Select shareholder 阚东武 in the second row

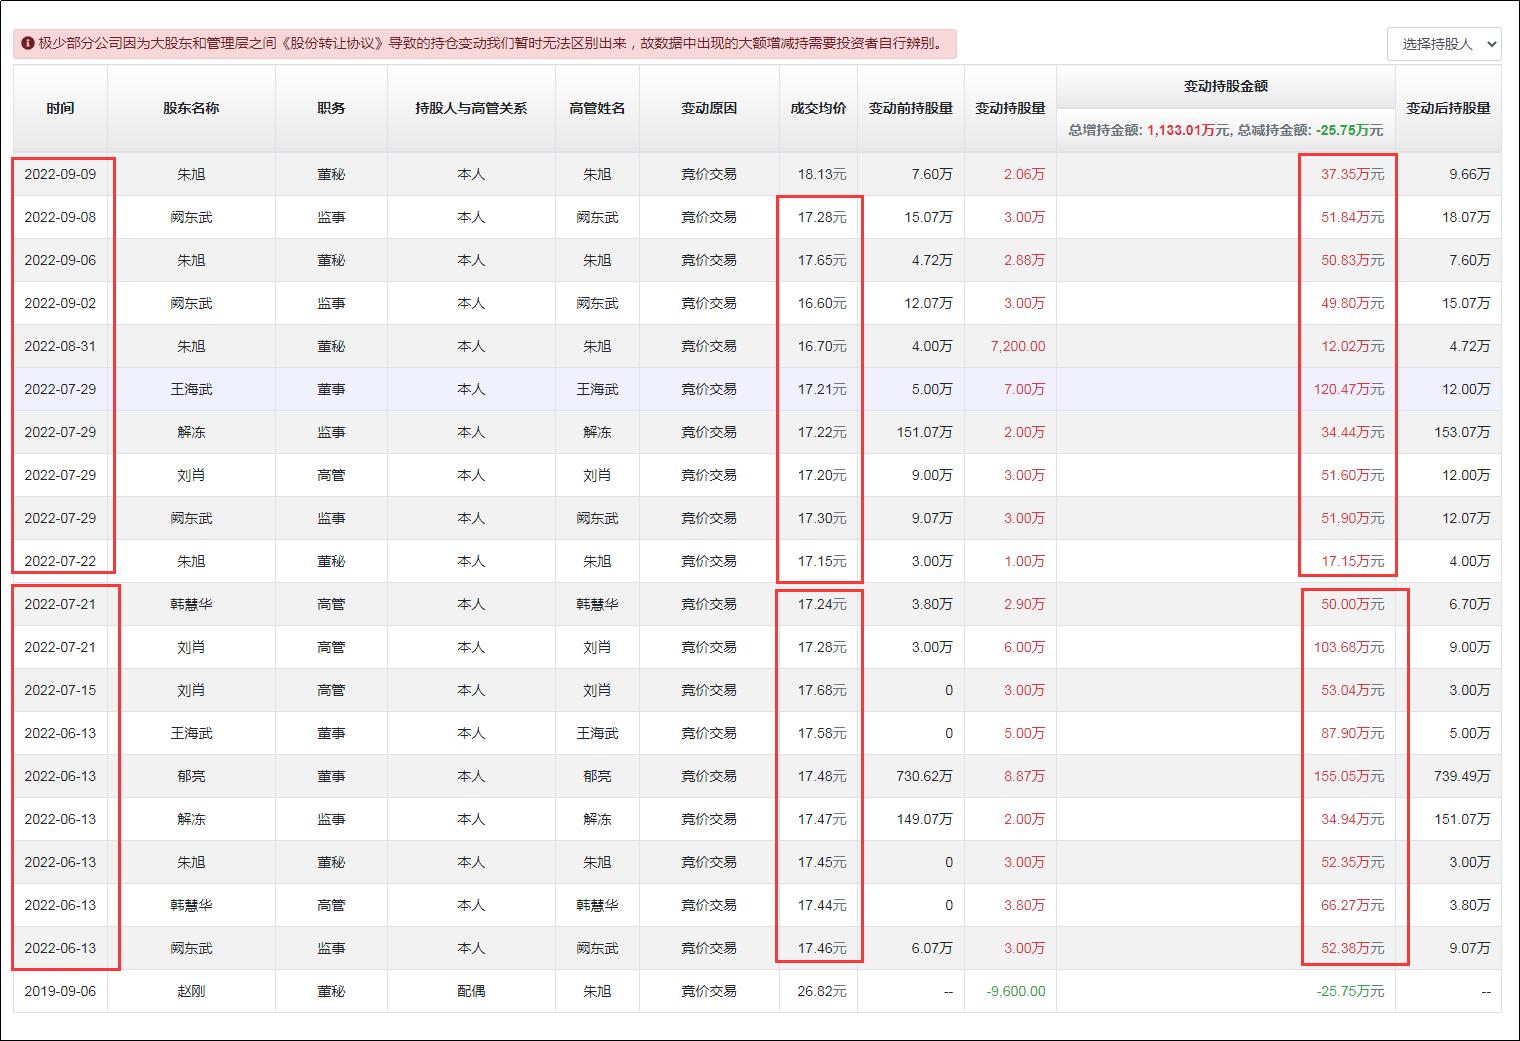click(x=192, y=217)
